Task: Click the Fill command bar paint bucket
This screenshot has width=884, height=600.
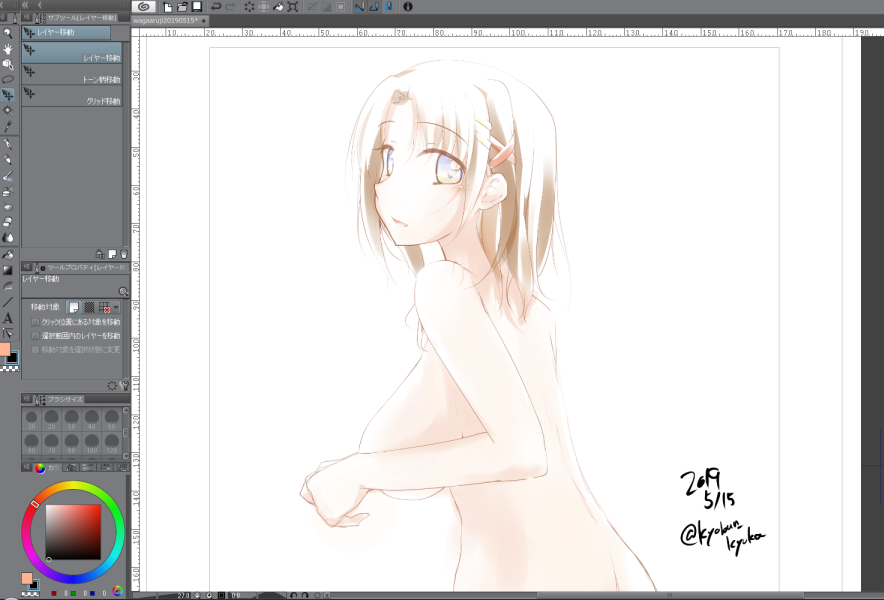Action: coord(278,7)
